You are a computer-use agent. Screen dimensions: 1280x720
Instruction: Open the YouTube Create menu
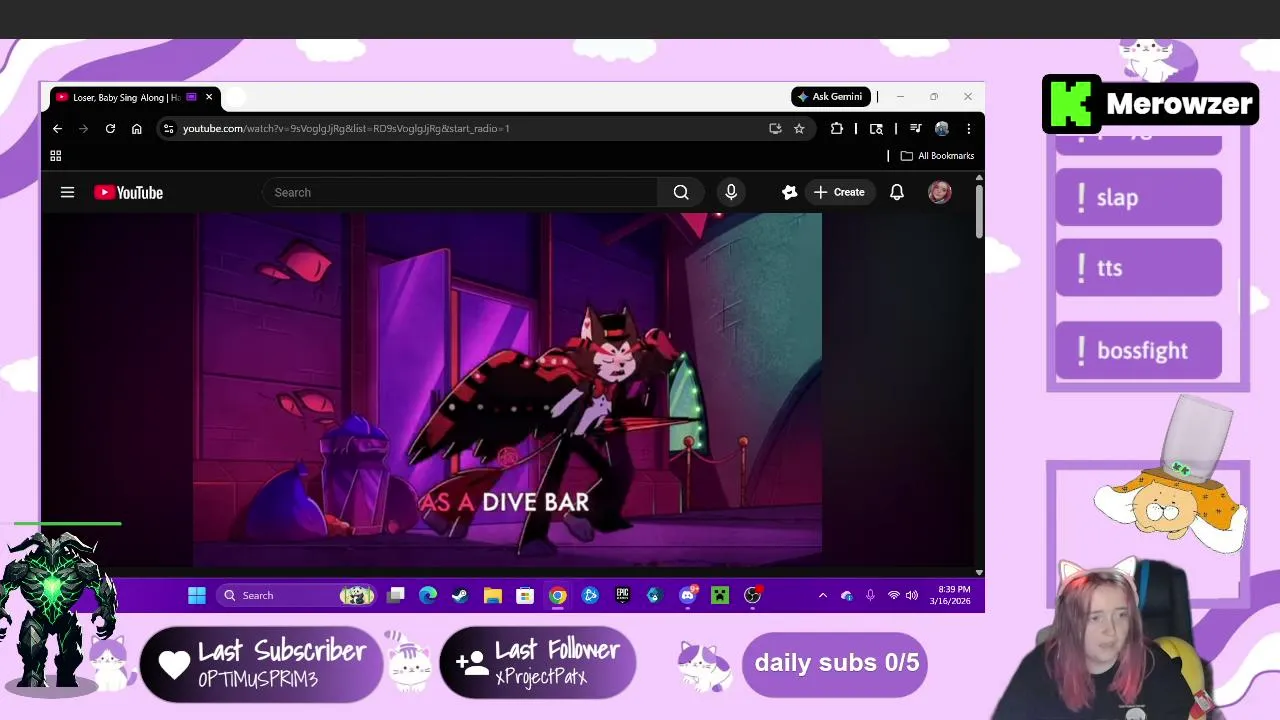[839, 192]
